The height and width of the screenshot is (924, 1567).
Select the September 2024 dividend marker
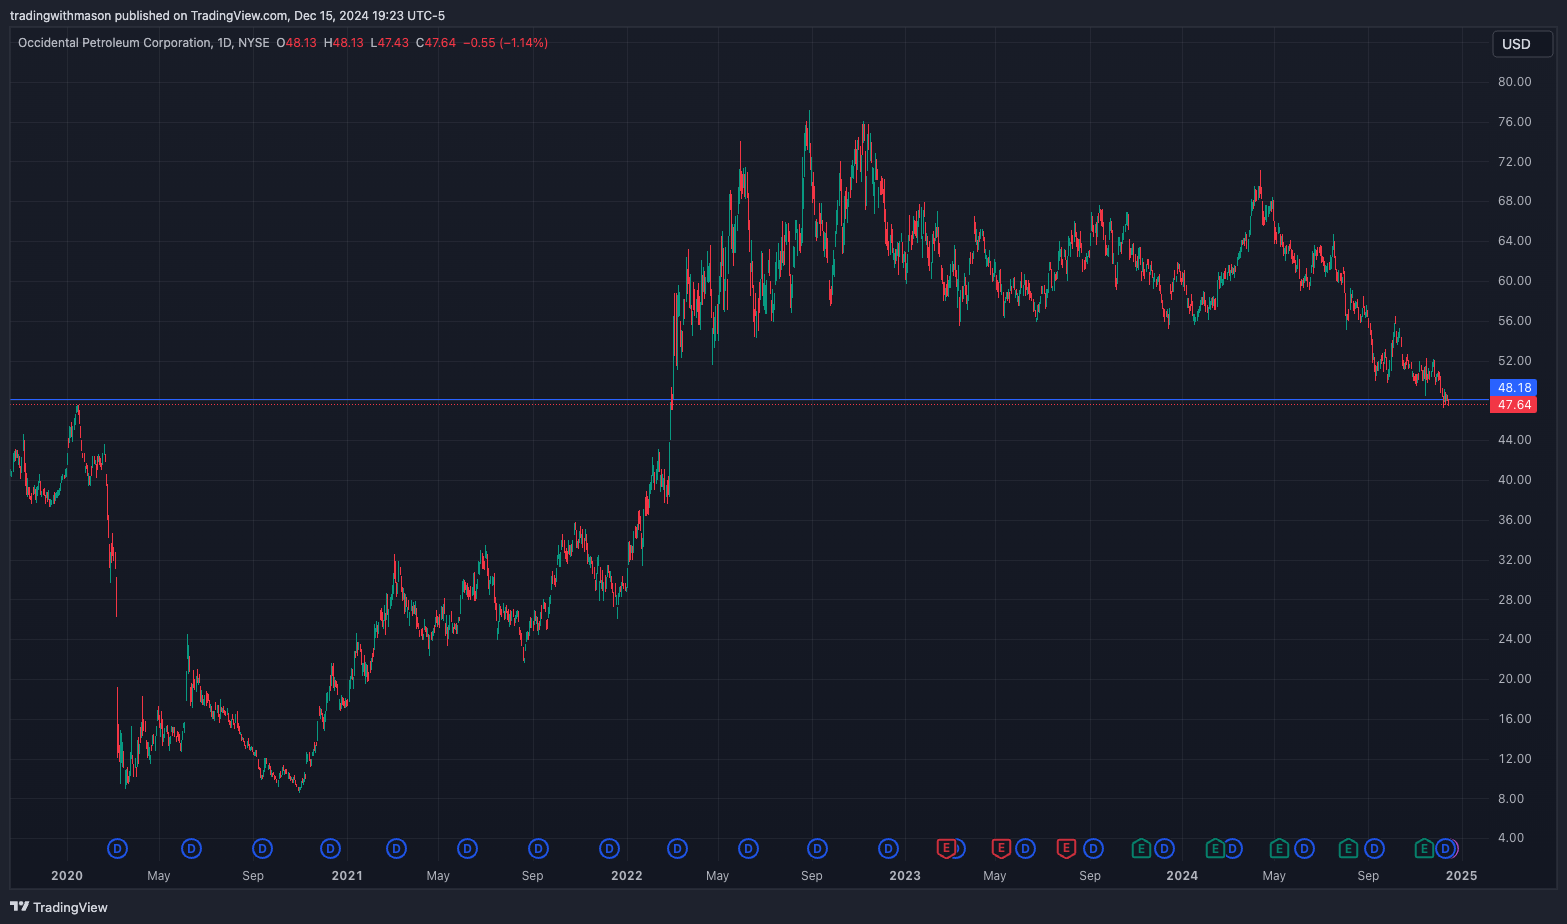(x=1374, y=849)
